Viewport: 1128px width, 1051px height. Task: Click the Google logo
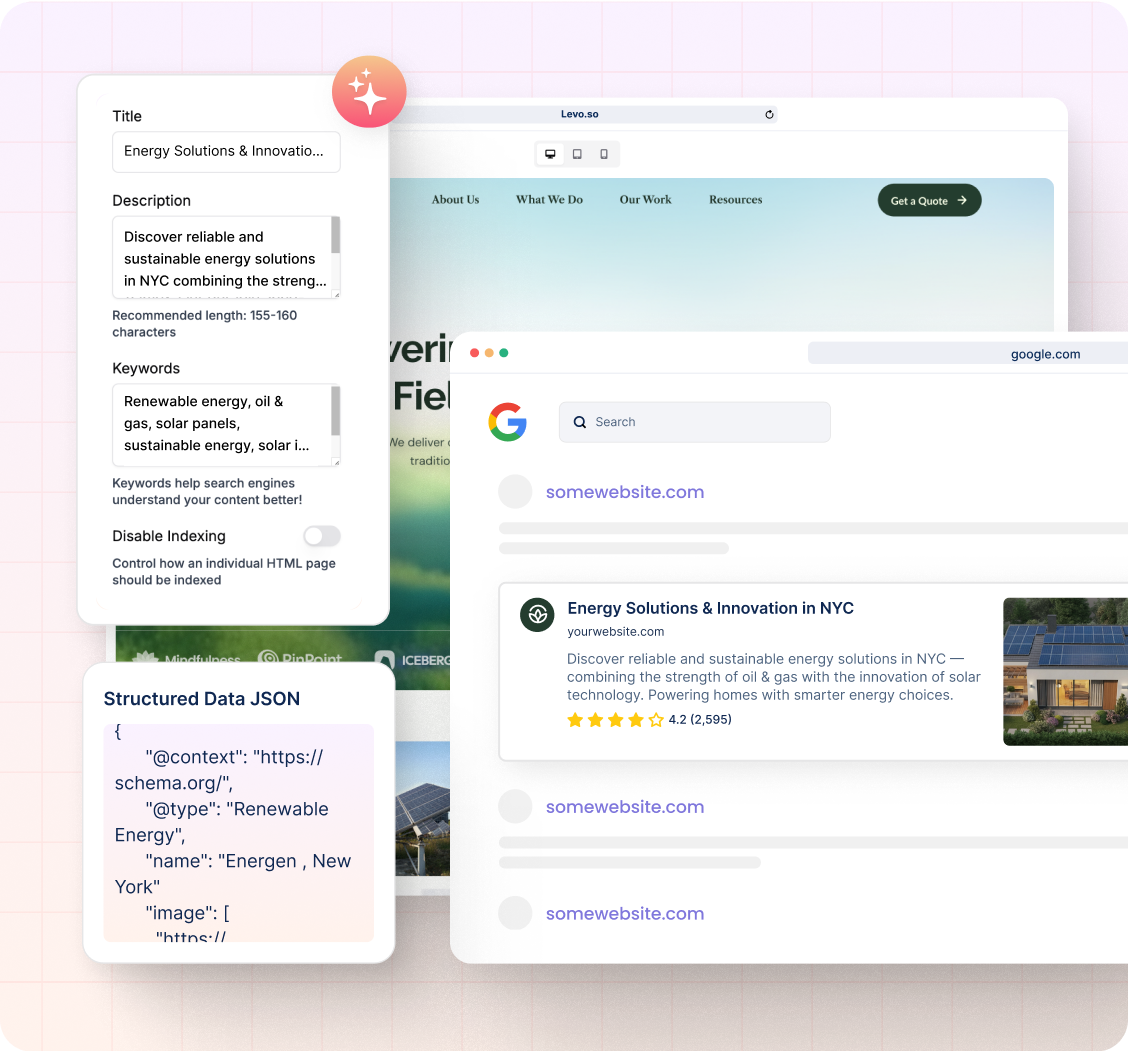click(508, 422)
